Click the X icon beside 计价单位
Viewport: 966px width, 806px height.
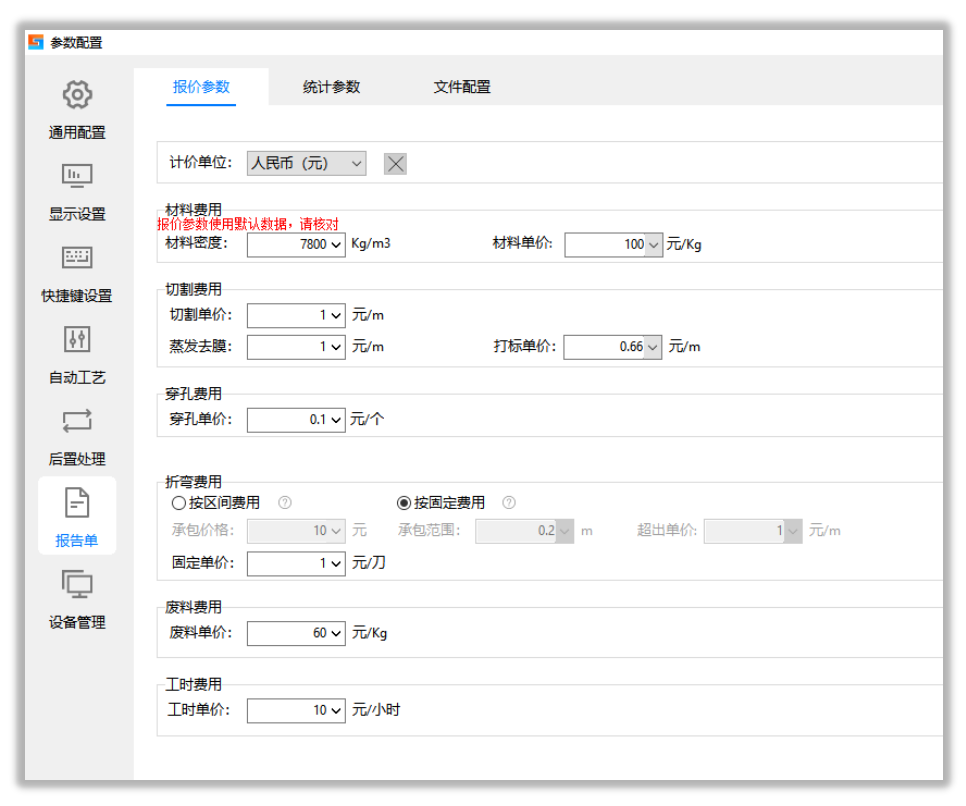click(x=395, y=164)
